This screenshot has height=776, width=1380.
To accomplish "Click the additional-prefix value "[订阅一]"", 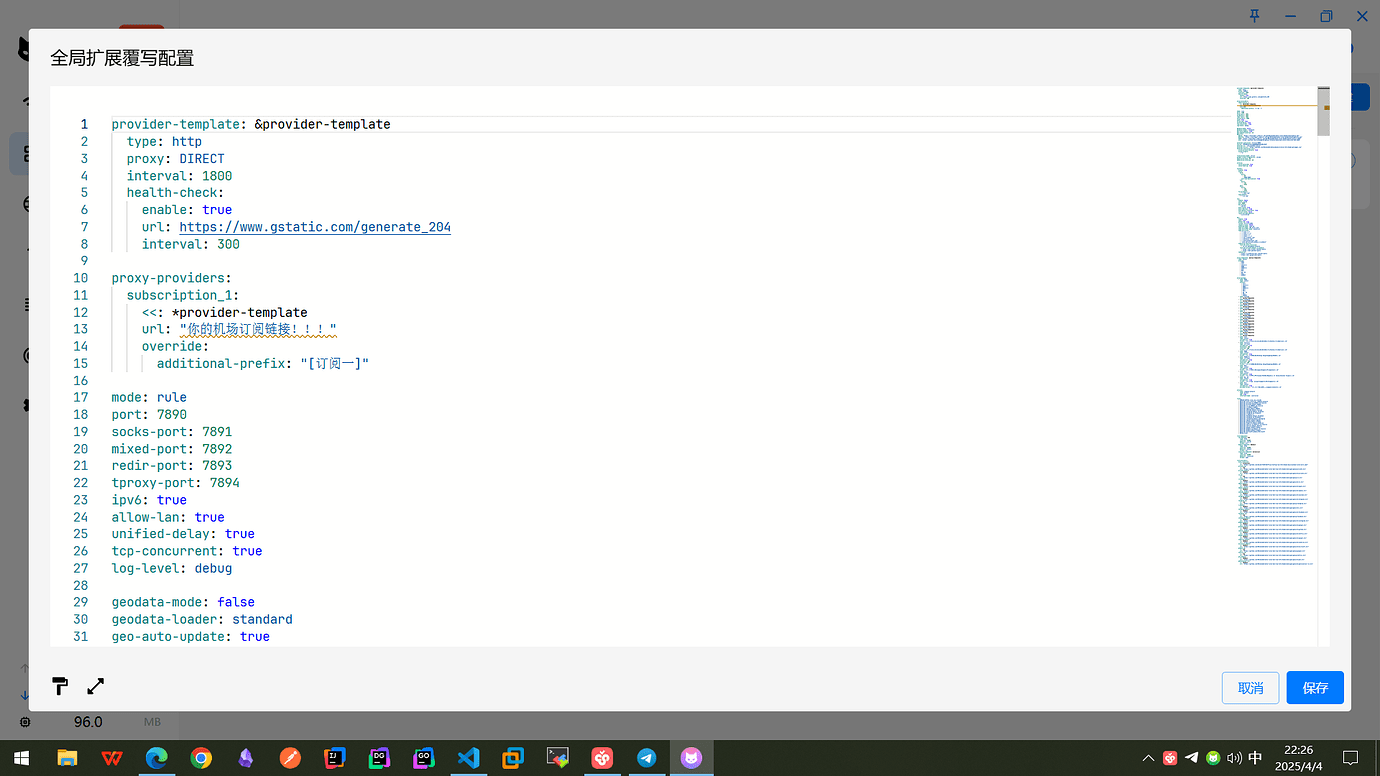I will (x=335, y=363).
